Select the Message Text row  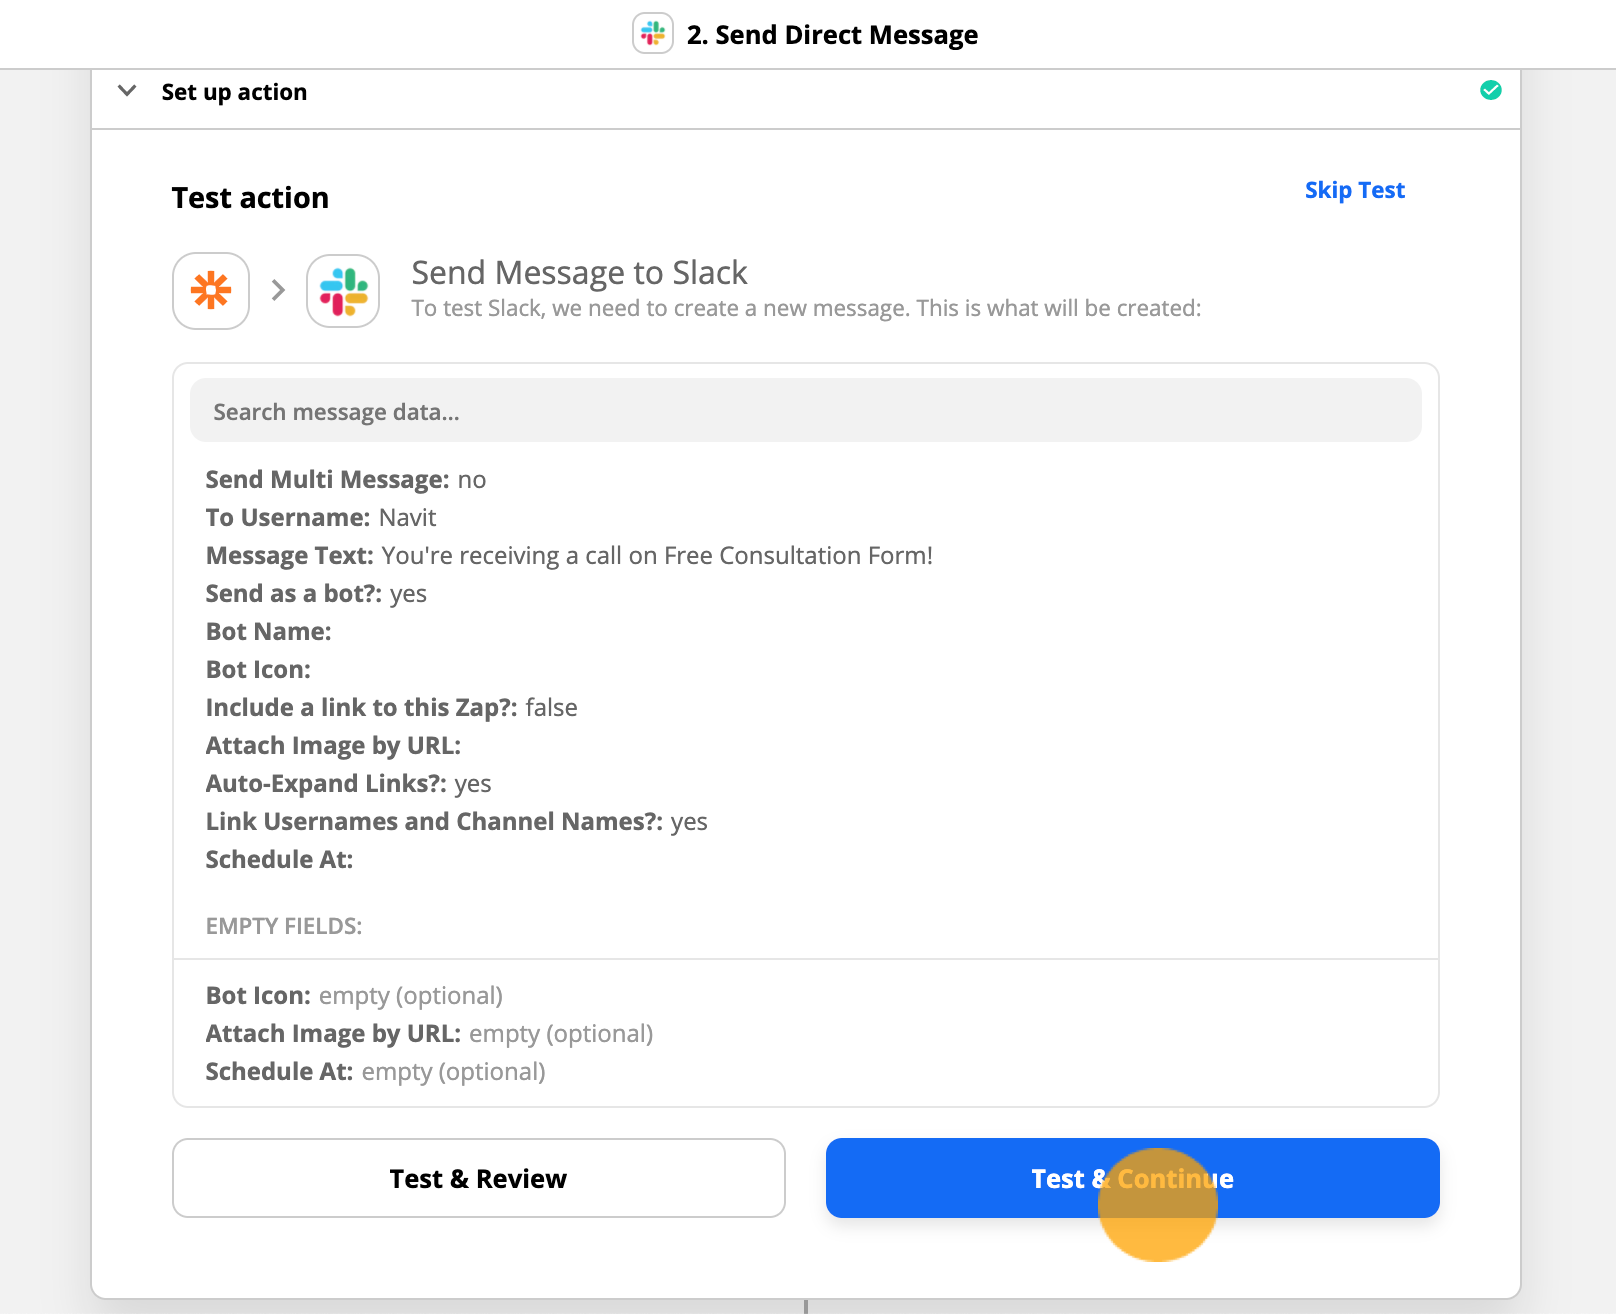click(569, 556)
